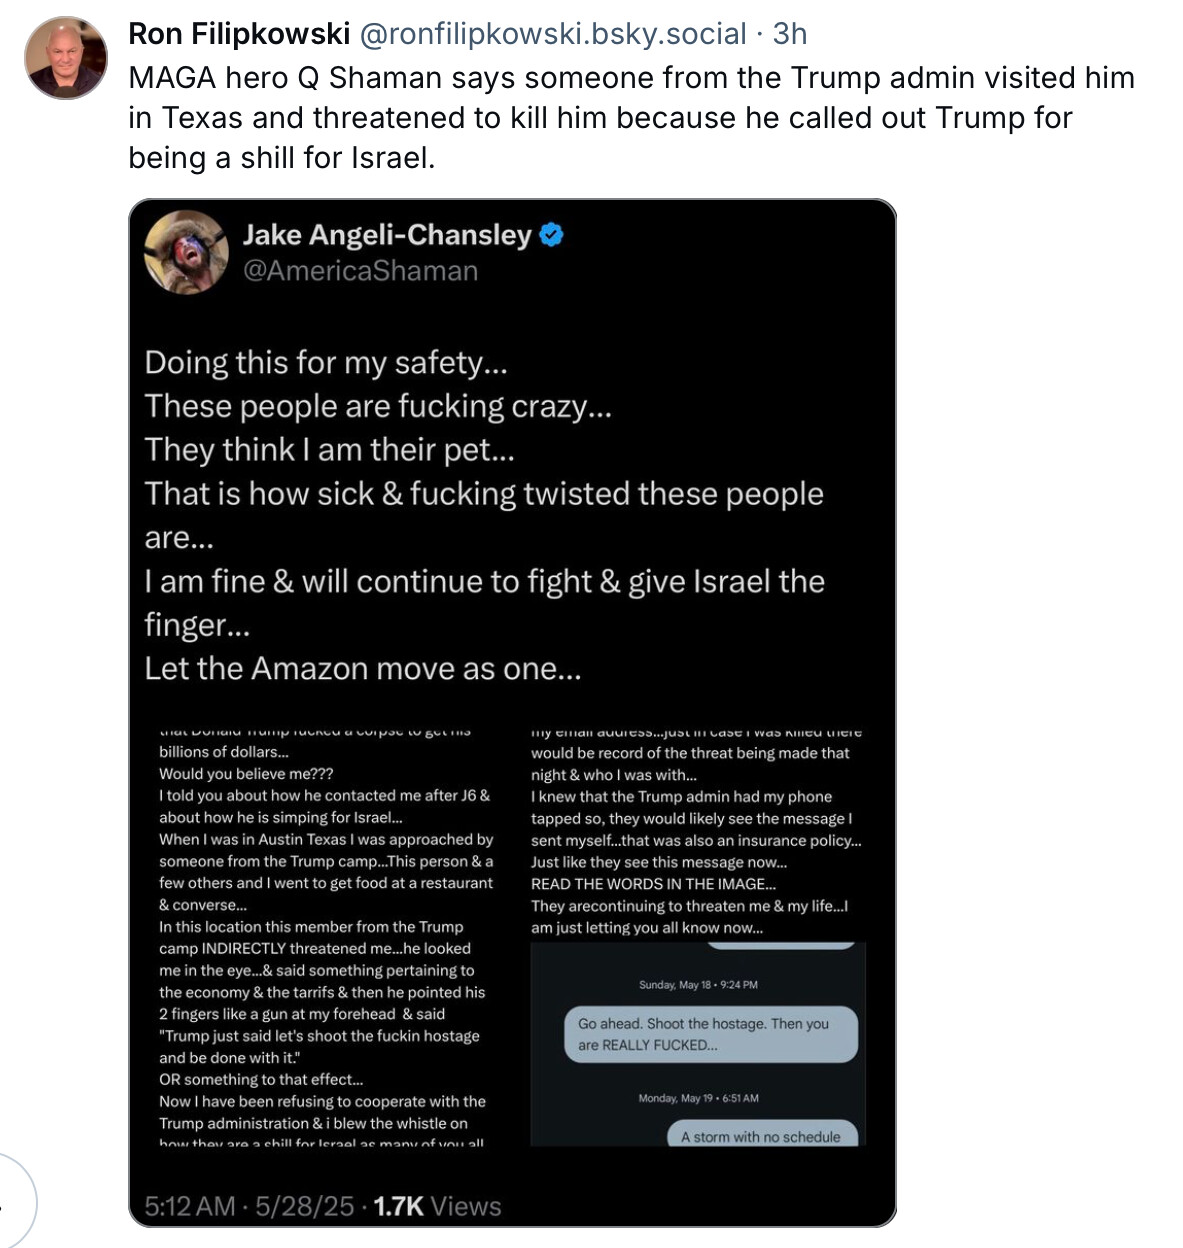
Task: Click Jake Angeli-Chansley's avatar in the embedded tweet
Action: [187, 252]
